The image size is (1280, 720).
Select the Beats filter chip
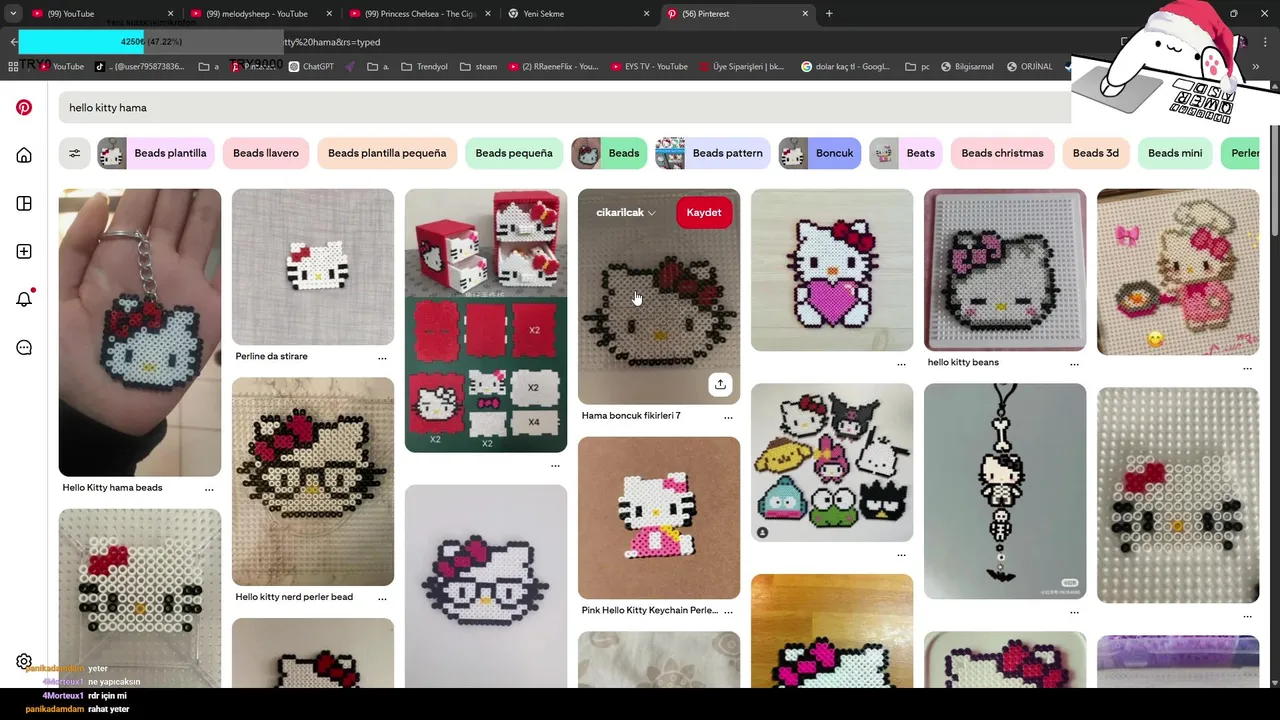pyautogui.click(x=905, y=153)
